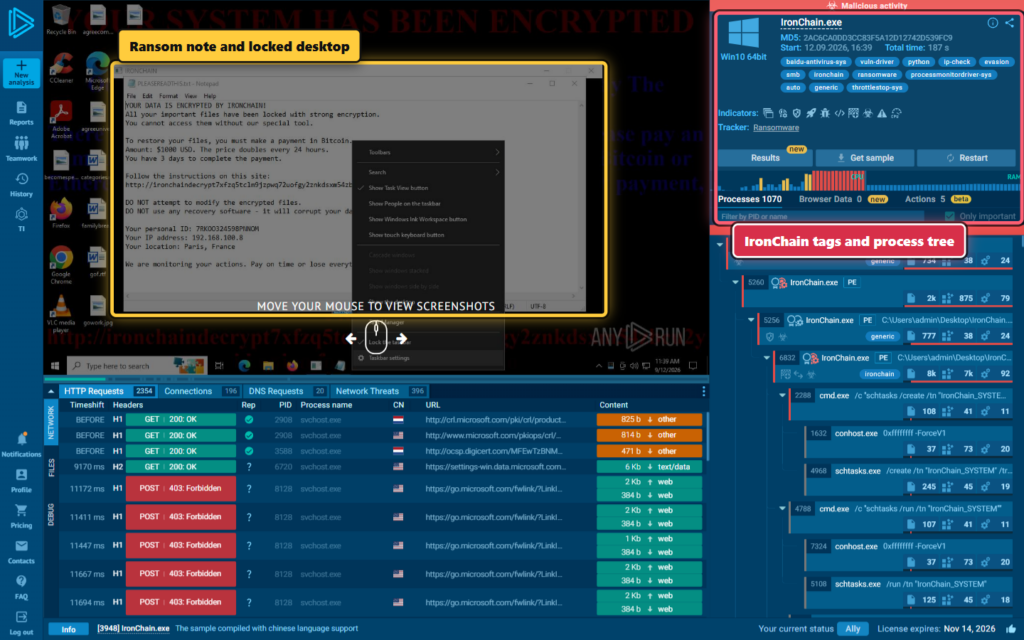Open the FAQ sidebar icon
The height and width of the screenshot is (640, 1024).
pyautogui.click(x=21, y=587)
